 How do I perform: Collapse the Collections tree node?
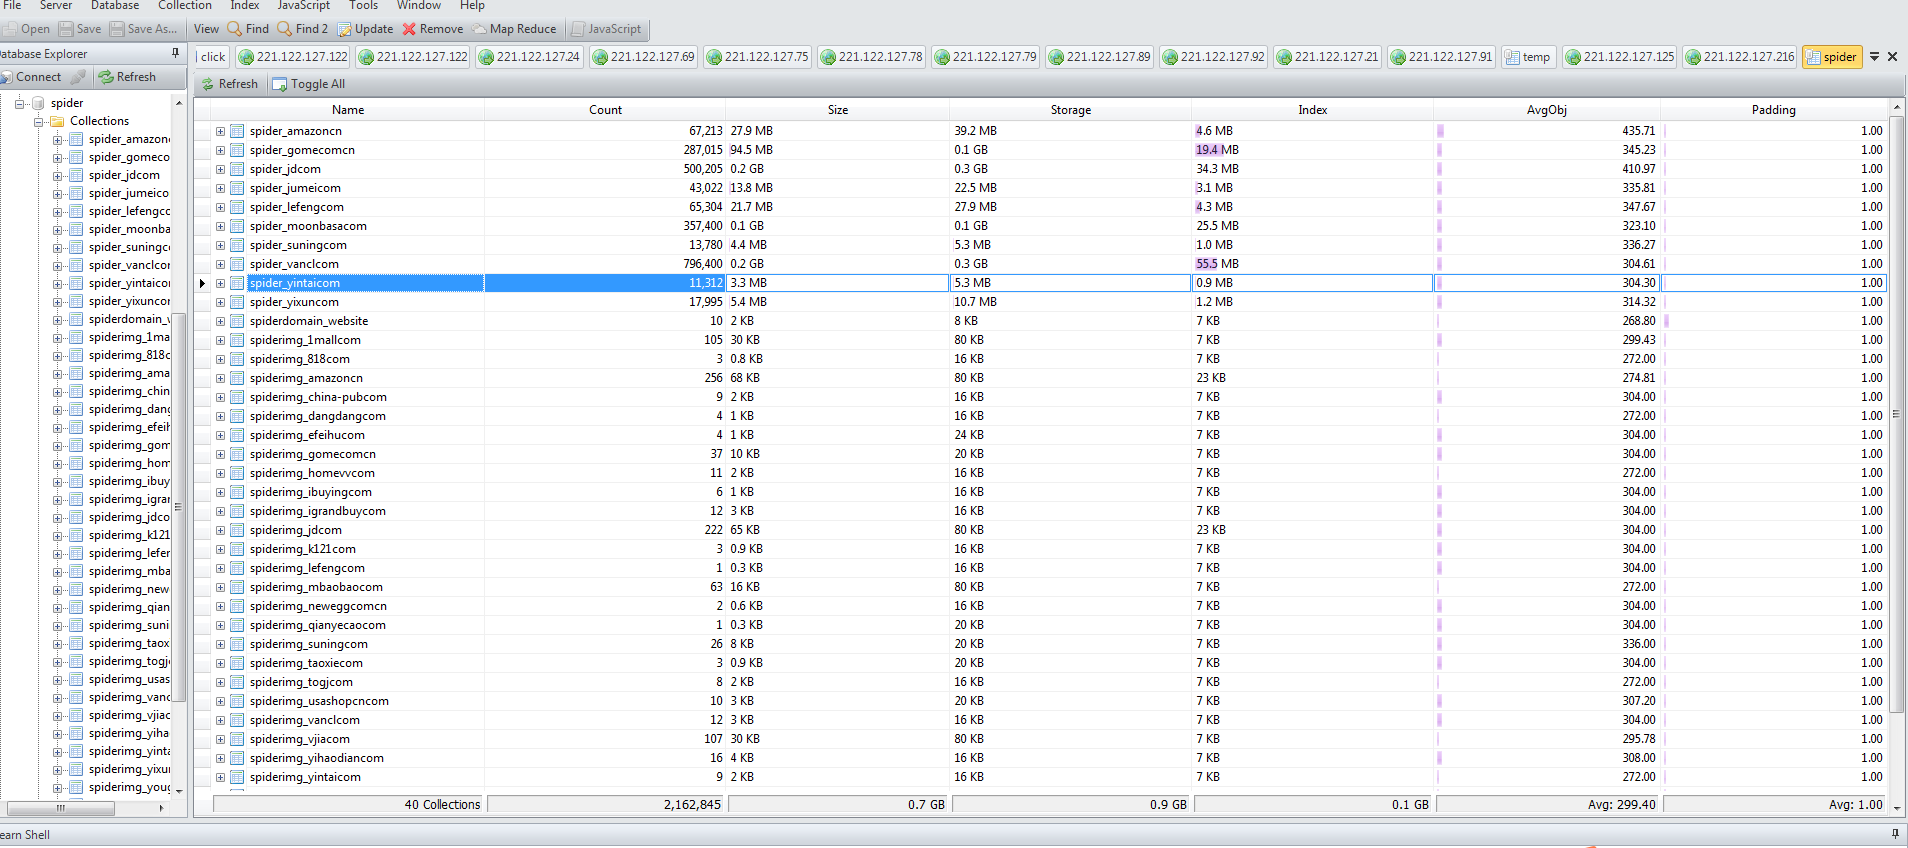[38, 122]
